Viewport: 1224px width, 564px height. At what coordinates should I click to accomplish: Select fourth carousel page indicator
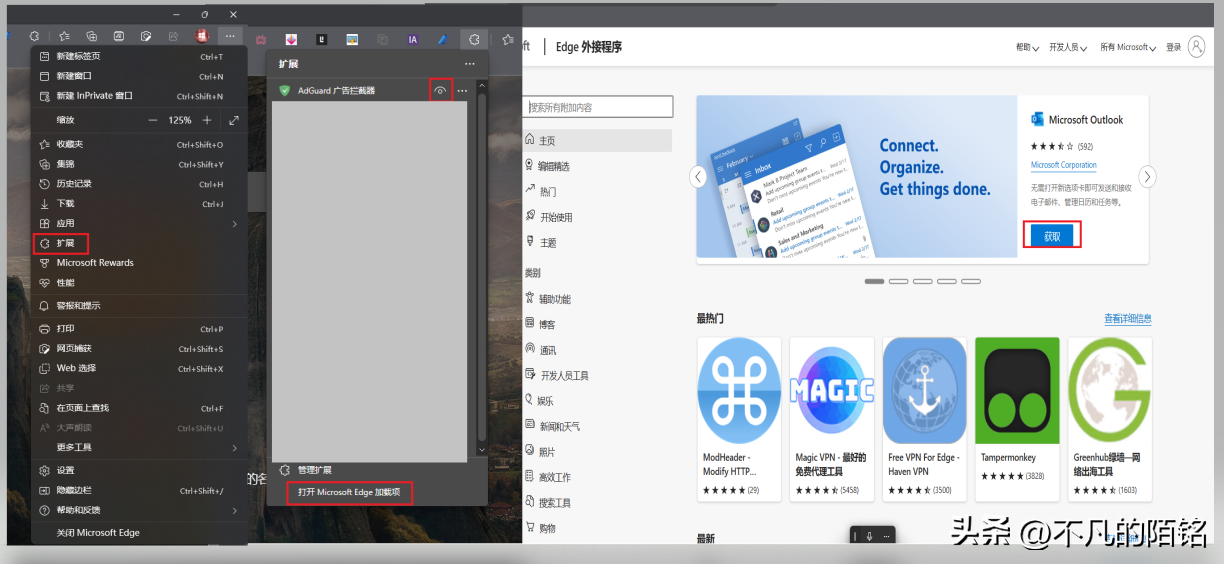click(x=946, y=281)
